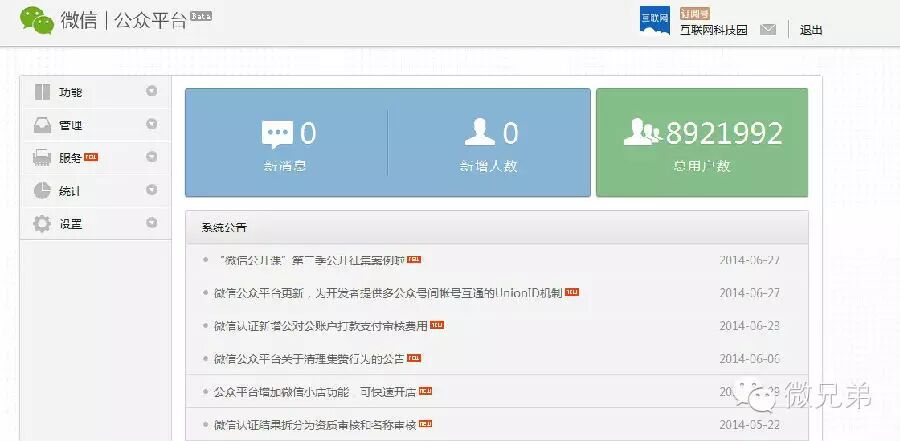Image resolution: width=900 pixels, height=441 pixels.
Task: Expand the 统计 section arrow
Action: click(x=152, y=189)
